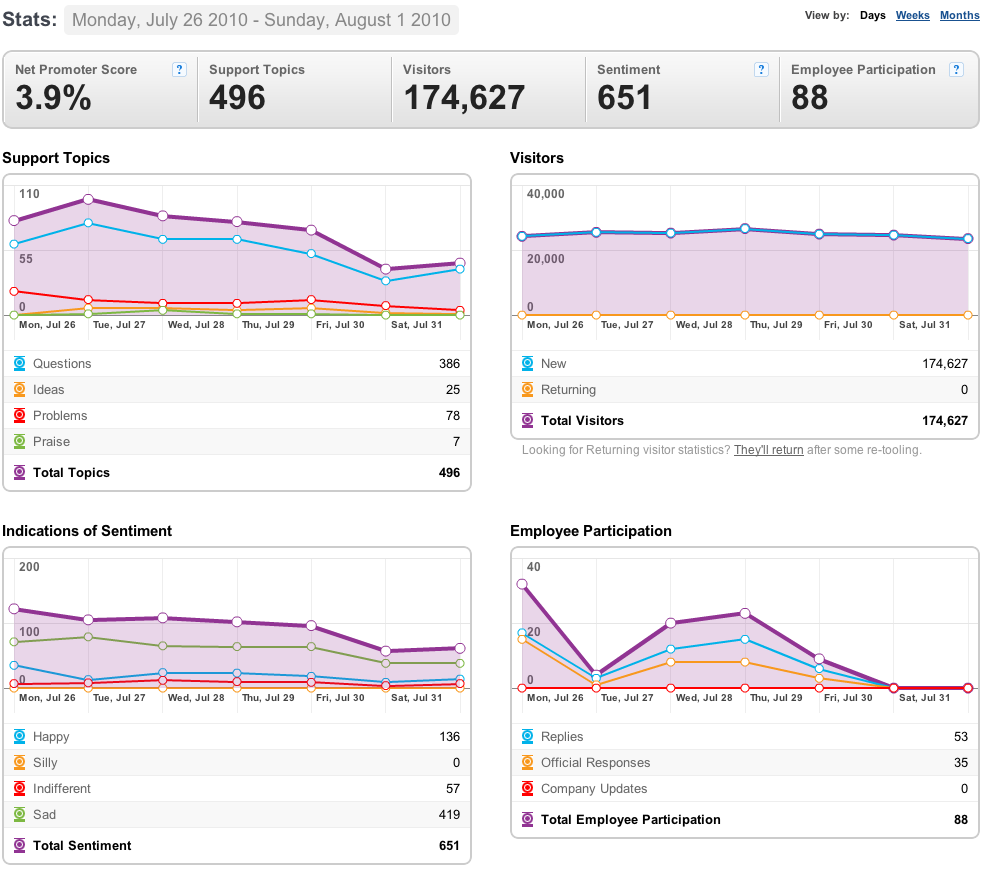
Task: Open the Sentiment help question mark icon
Action: pyautogui.click(x=761, y=70)
